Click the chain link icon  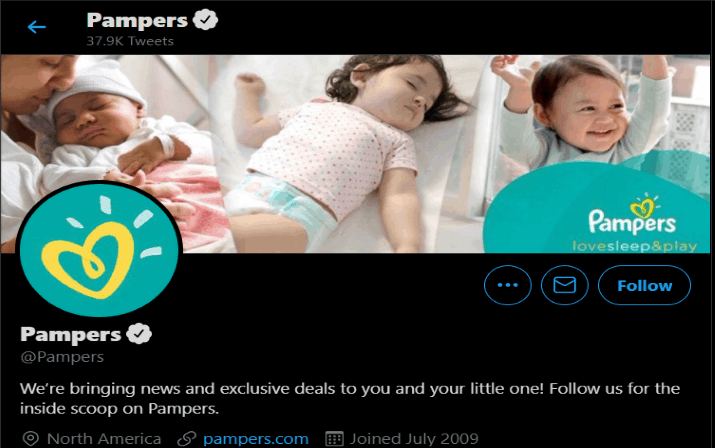[187, 439]
